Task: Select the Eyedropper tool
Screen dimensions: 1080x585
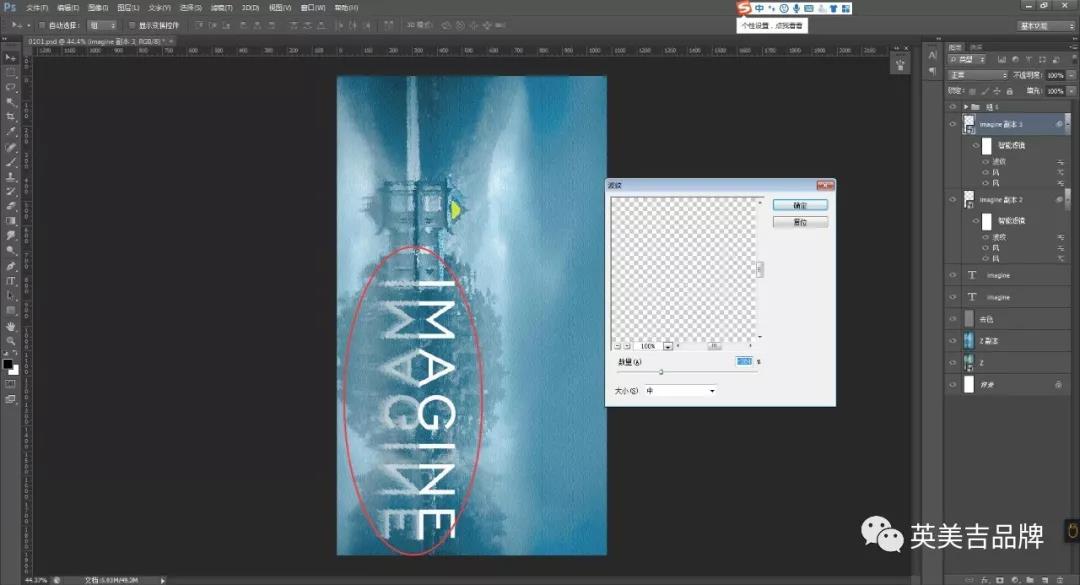Action: tap(10, 132)
